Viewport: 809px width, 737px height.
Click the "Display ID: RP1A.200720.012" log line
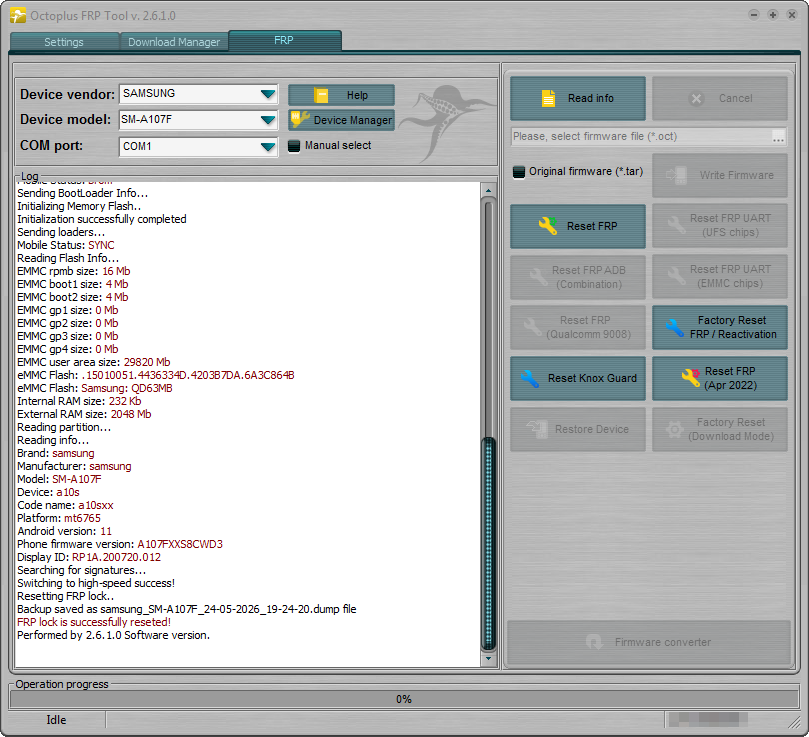click(89, 557)
